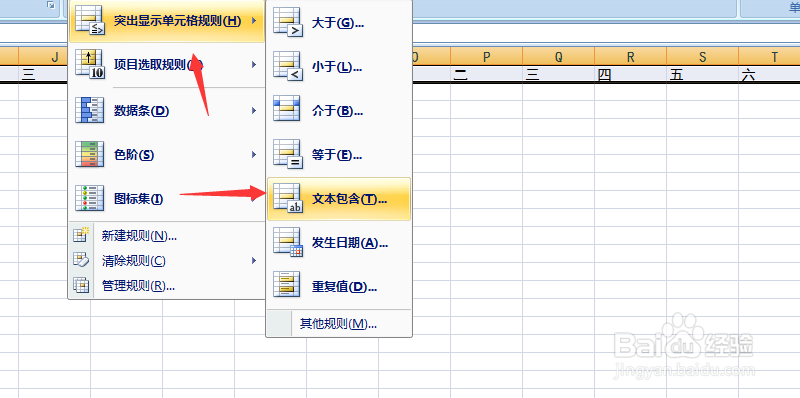Viewport: 800px width, 398px height.
Task: Open the 色阶(S) menu entry
Action: click(167, 155)
